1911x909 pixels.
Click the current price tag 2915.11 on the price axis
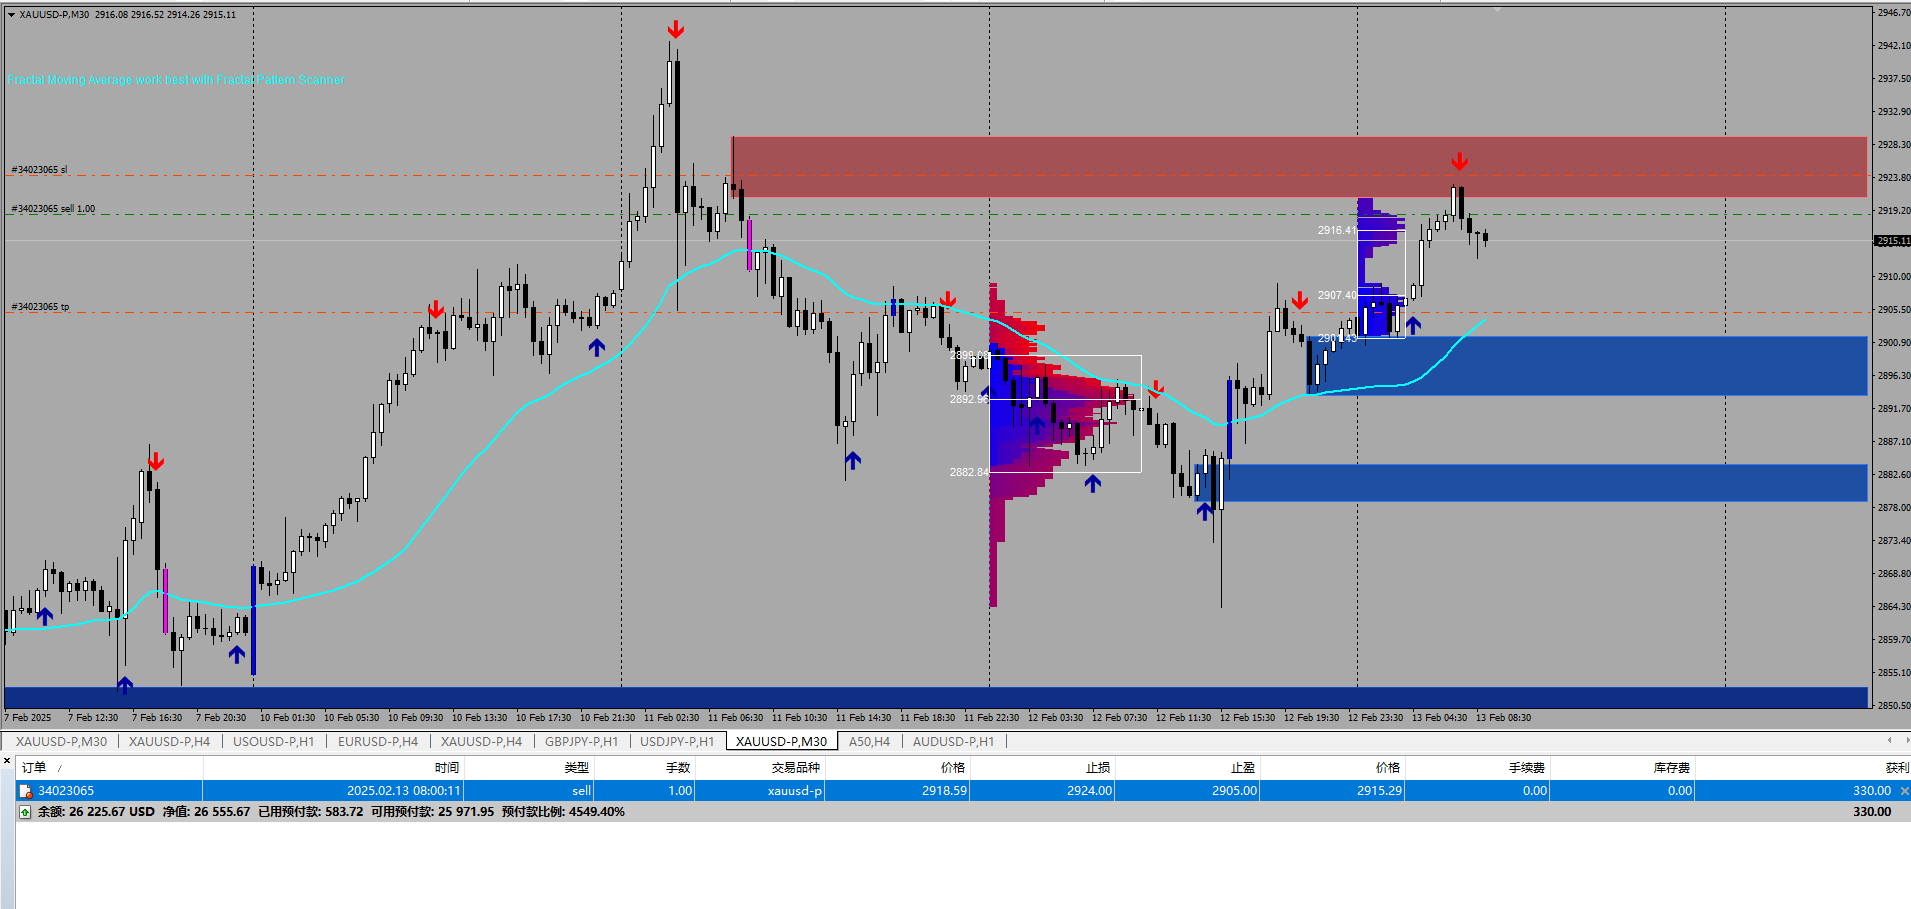click(x=1892, y=241)
